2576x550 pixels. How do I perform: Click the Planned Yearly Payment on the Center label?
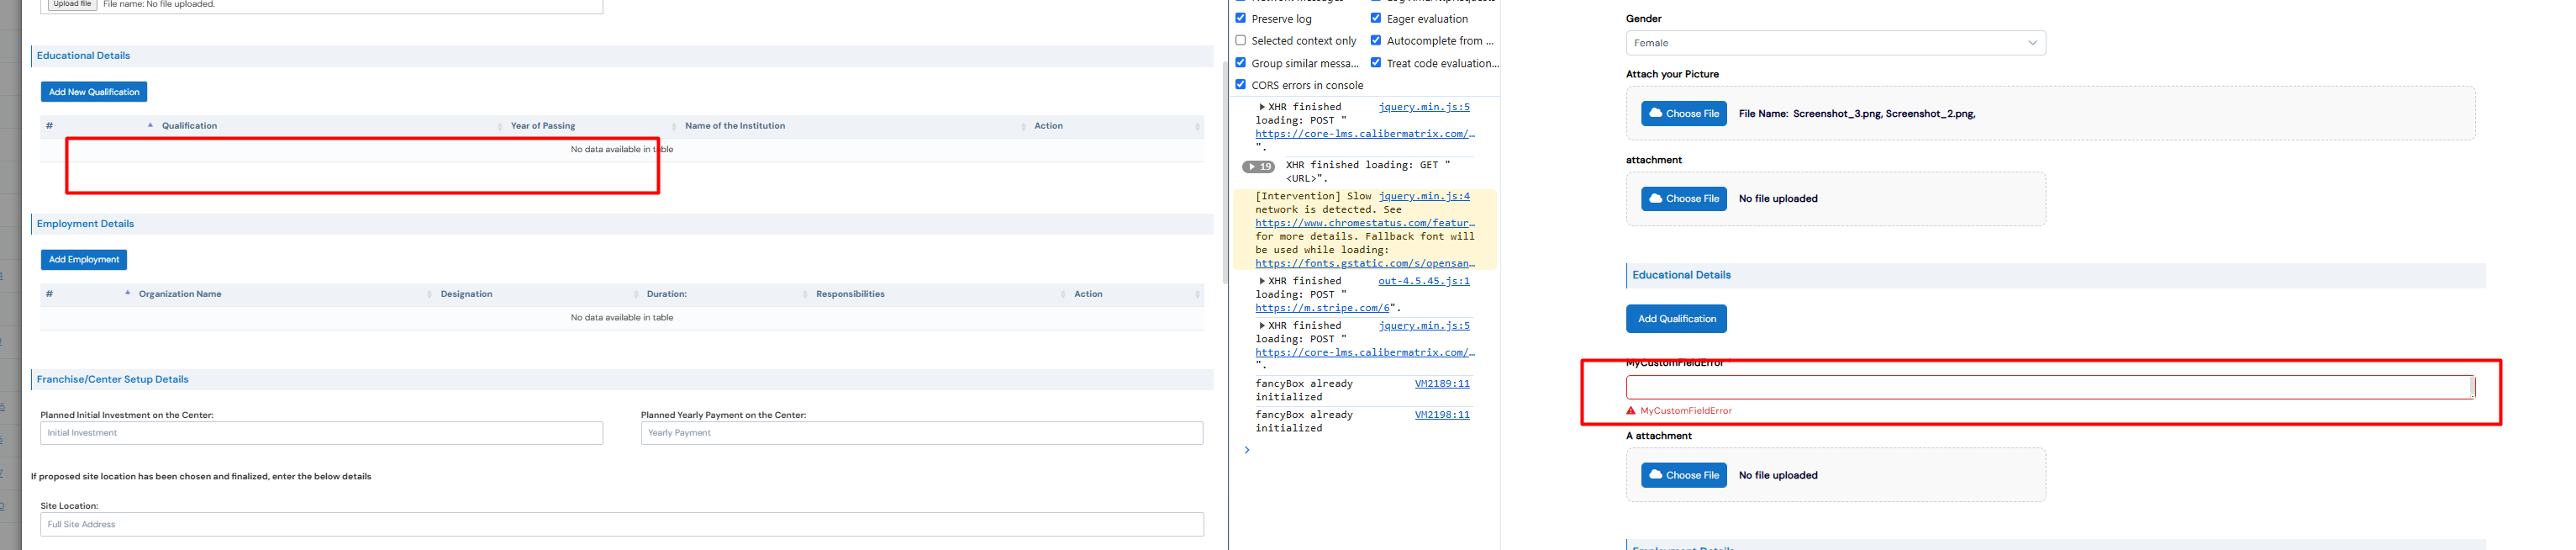click(x=723, y=415)
